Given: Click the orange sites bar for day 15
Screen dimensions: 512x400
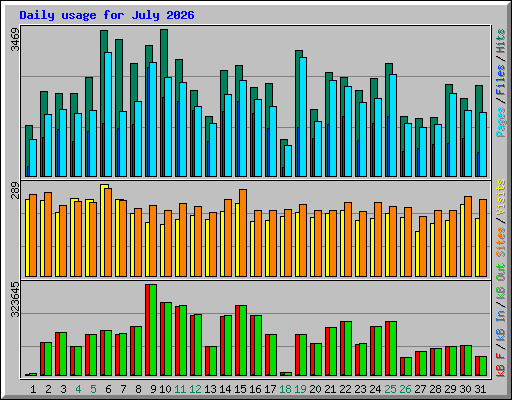Looking at the screenshot, I should tap(243, 233).
